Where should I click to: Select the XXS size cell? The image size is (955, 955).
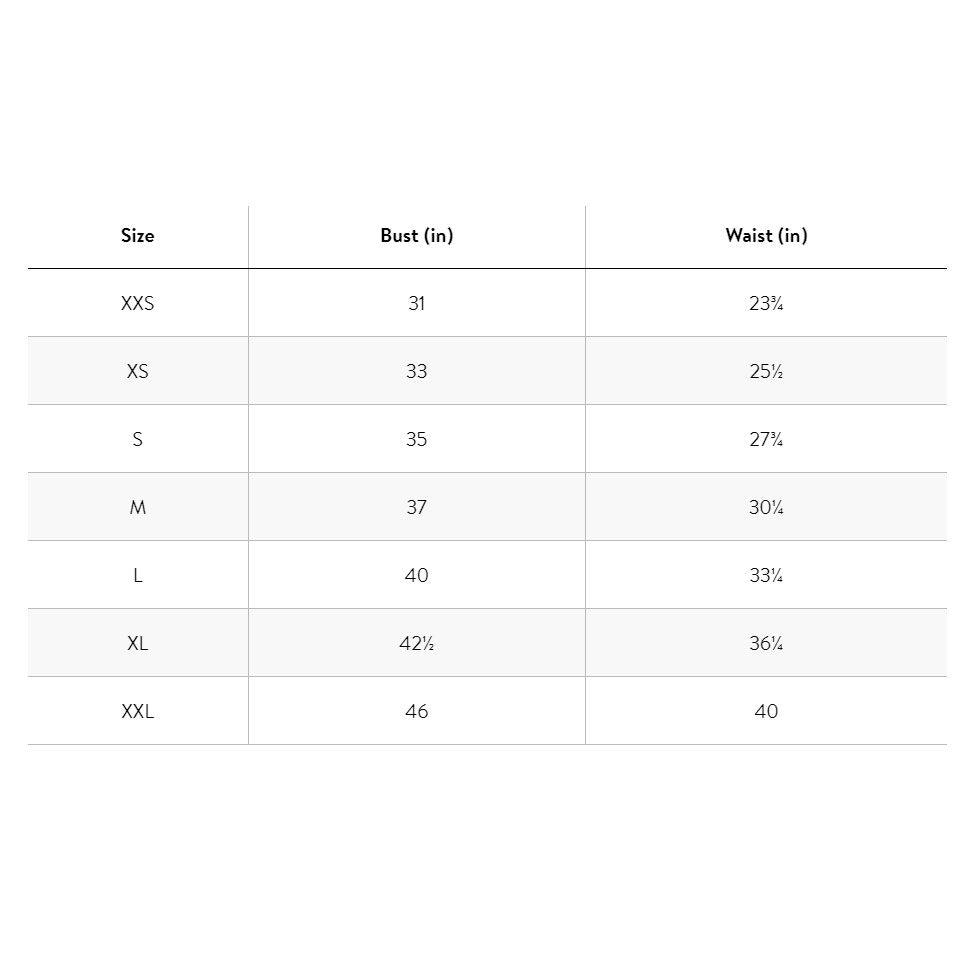coord(138,303)
